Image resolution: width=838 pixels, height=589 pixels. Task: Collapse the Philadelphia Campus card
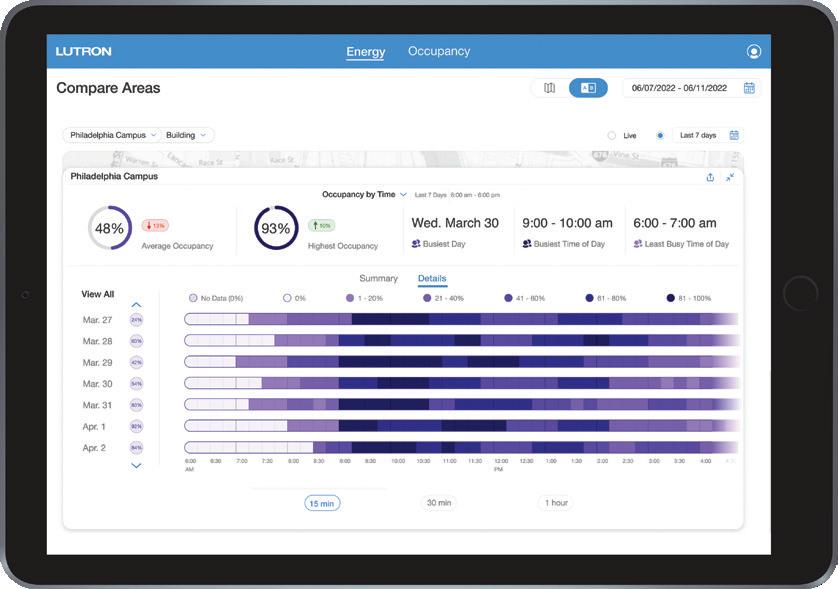point(730,177)
